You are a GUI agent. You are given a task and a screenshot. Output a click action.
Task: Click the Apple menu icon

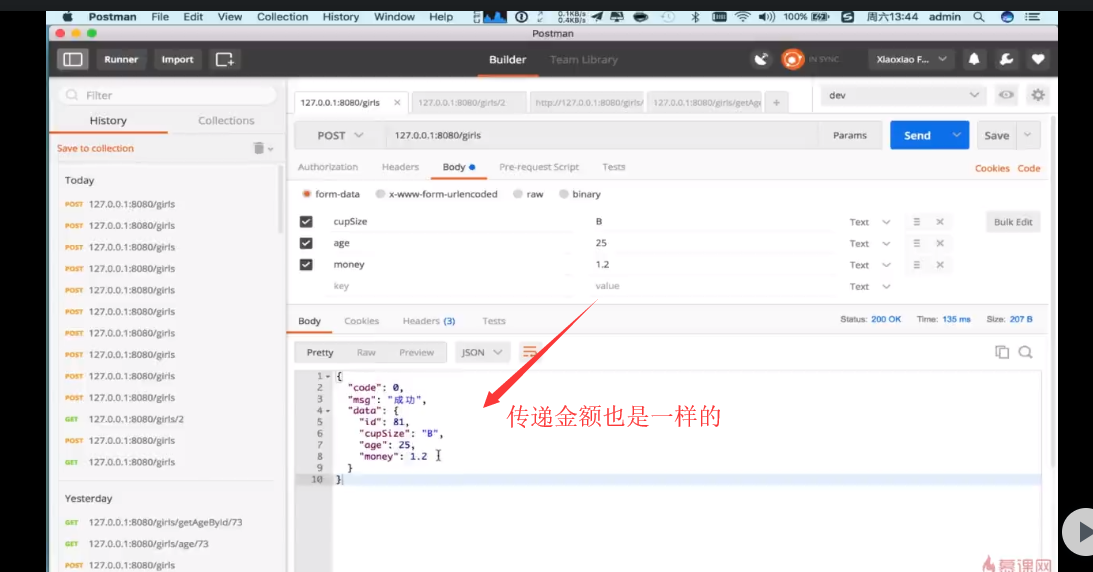68,17
